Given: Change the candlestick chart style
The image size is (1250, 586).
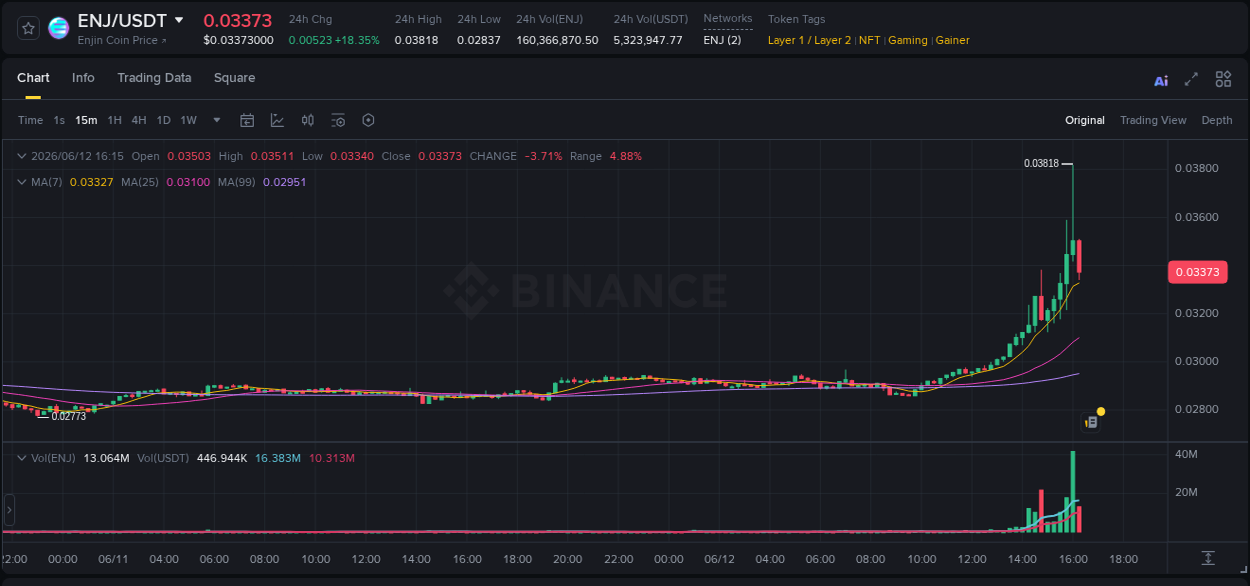Looking at the screenshot, I should click(x=308, y=120).
